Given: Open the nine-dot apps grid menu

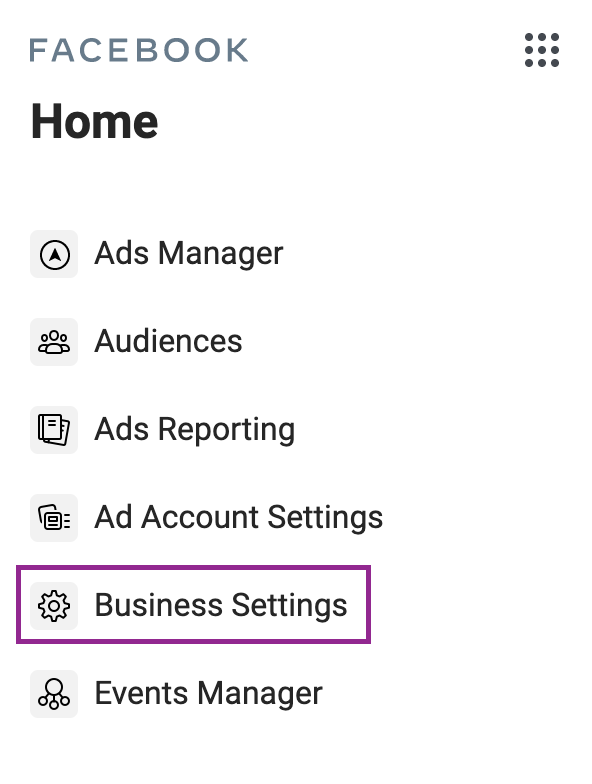Looking at the screenshot, I should [x=542, y=50].
